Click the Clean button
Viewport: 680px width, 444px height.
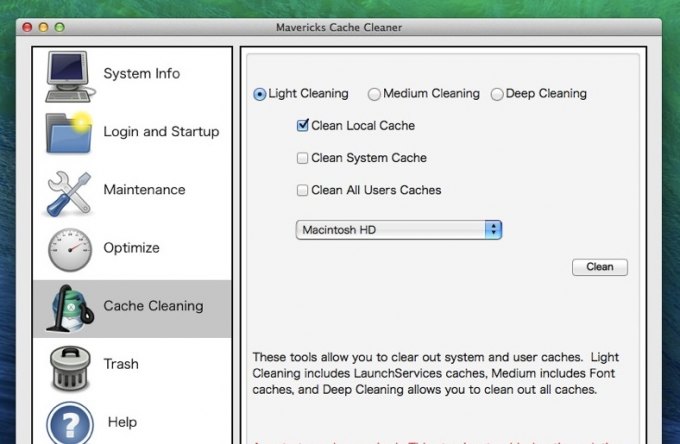pos(600,267)
